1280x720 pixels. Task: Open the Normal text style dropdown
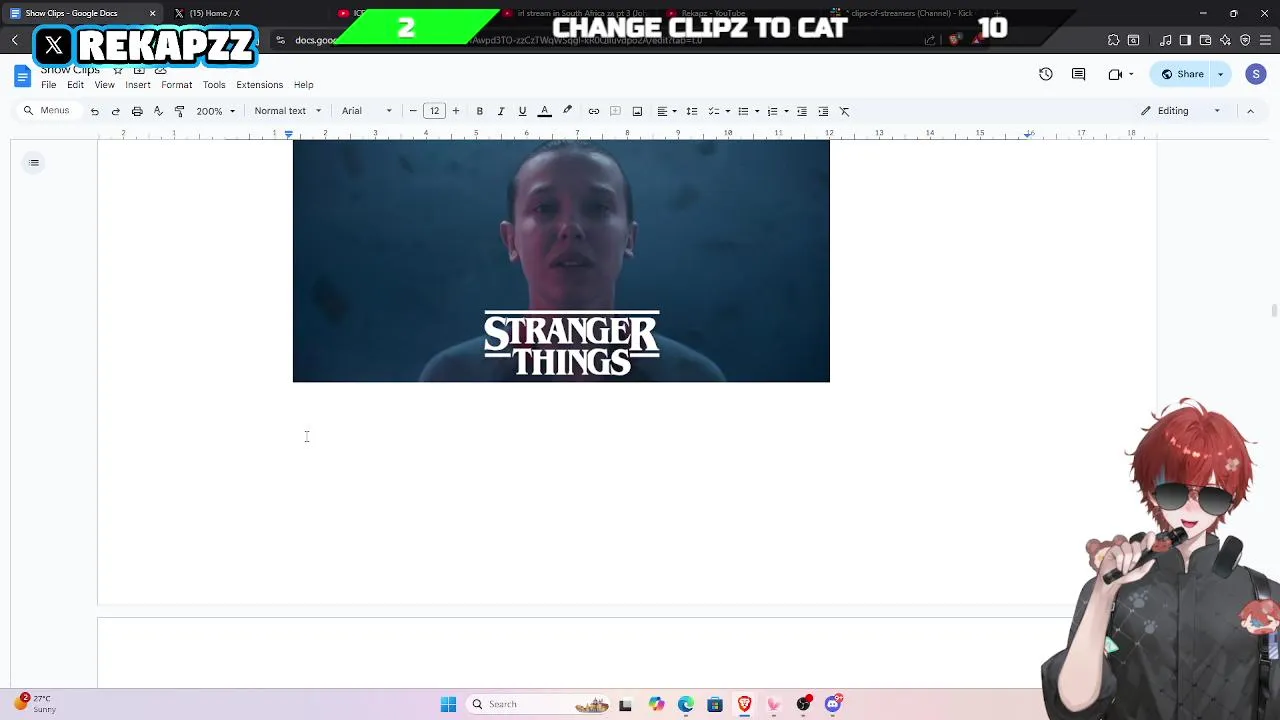click(288, 111)
